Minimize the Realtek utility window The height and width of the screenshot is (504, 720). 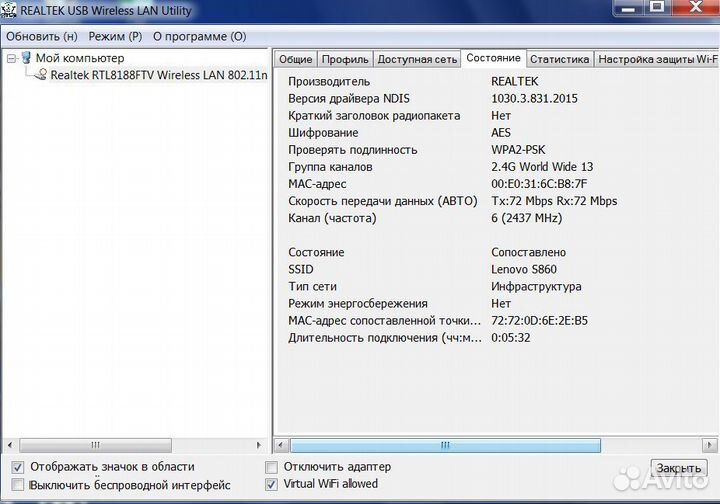click(x=628, y=9)
